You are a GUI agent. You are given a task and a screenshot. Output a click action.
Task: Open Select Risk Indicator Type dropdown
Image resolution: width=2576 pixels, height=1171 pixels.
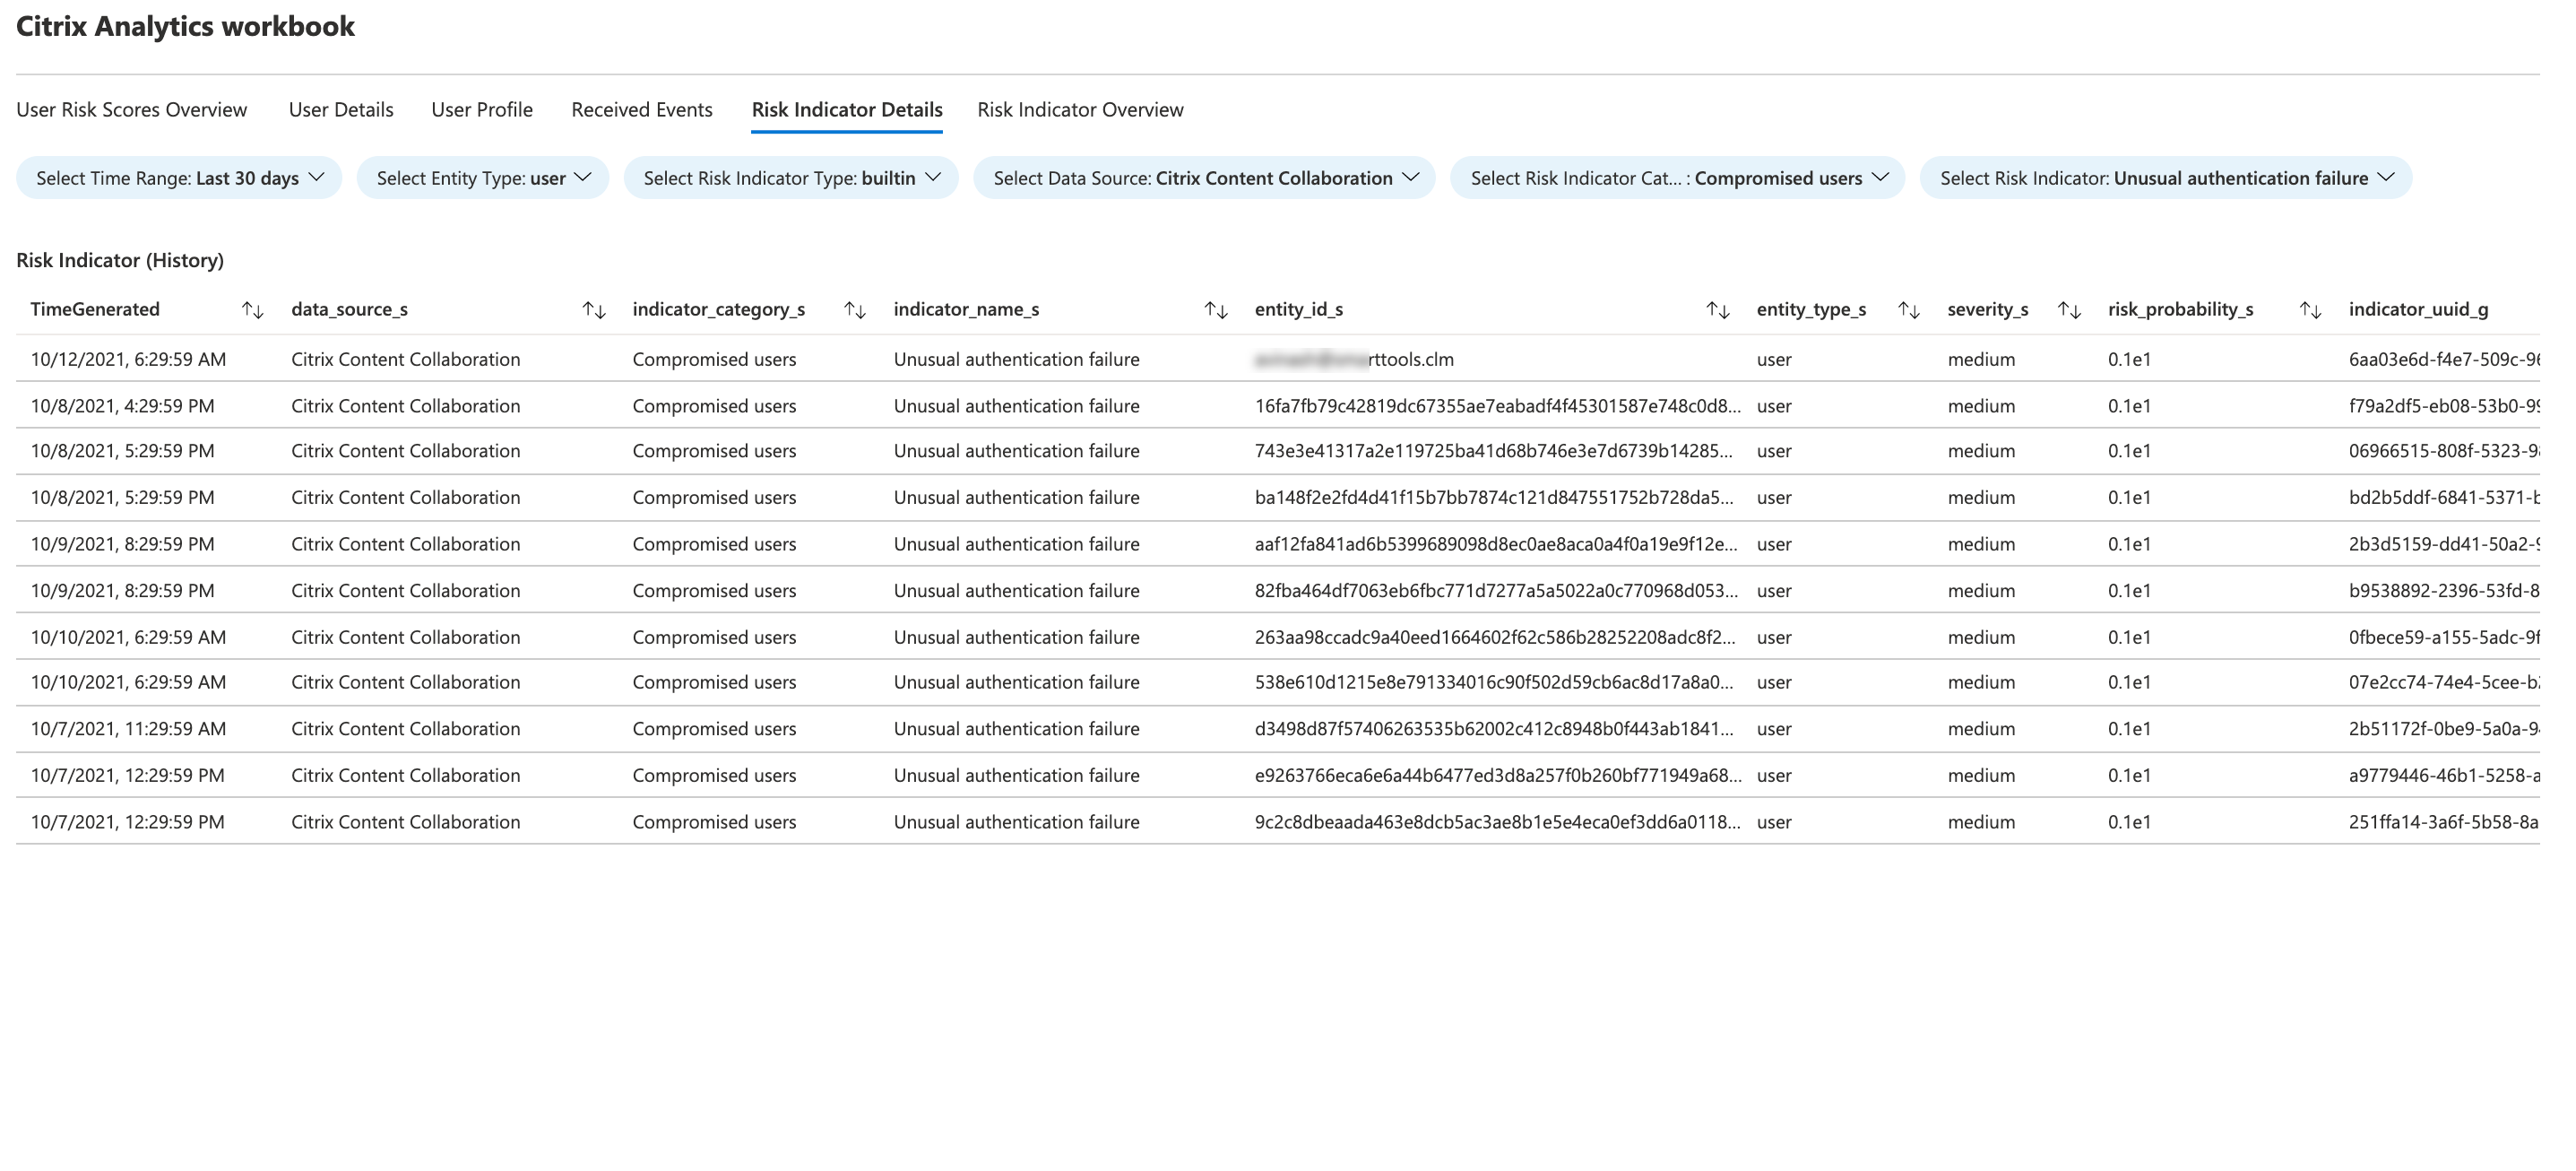point(791,178)
